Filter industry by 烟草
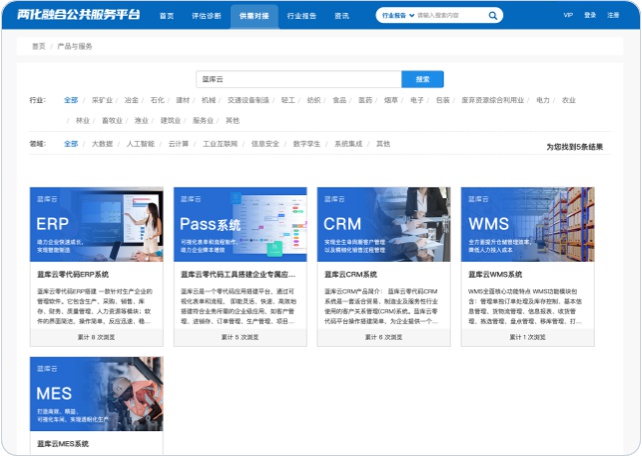 click(x=391, y=100)
